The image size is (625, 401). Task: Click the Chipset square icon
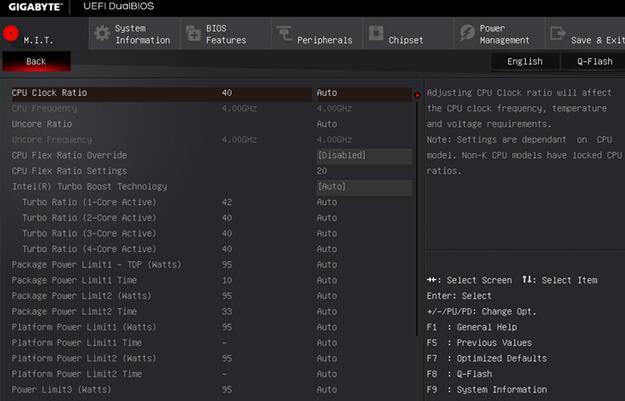pyautogui.click(x=375, y=33)
